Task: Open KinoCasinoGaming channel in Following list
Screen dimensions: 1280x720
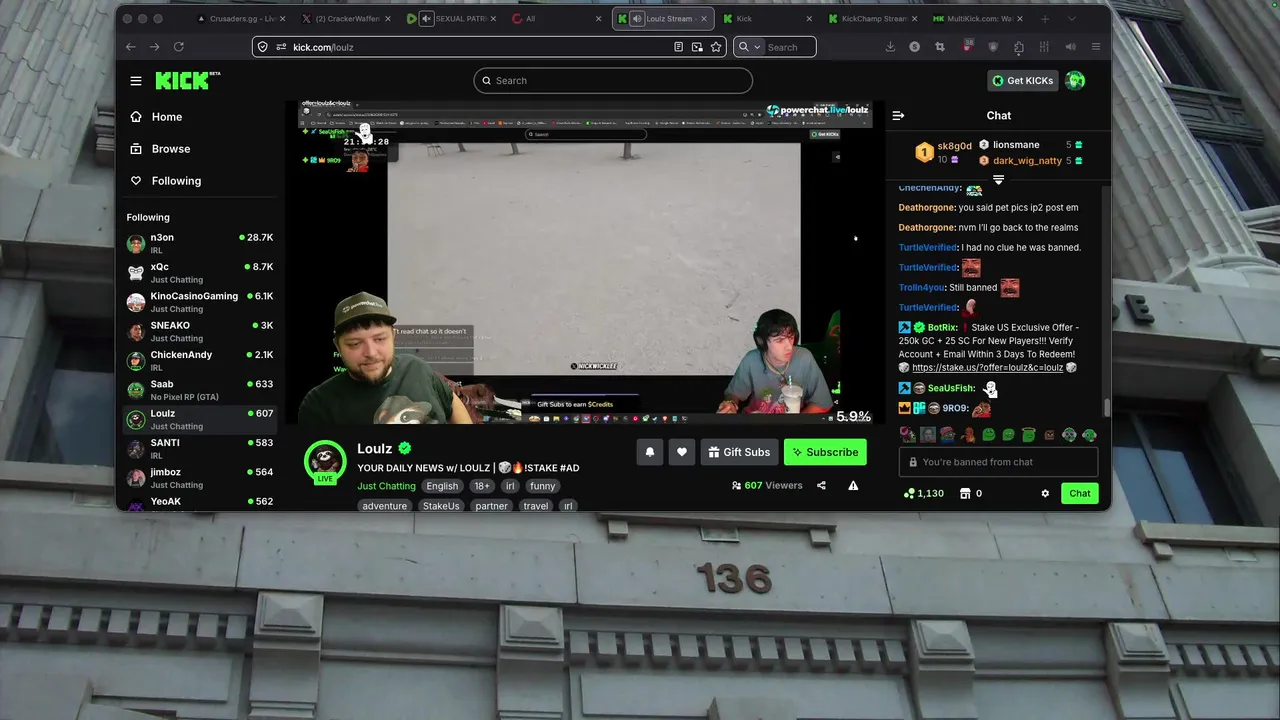Action: [199, 302]
